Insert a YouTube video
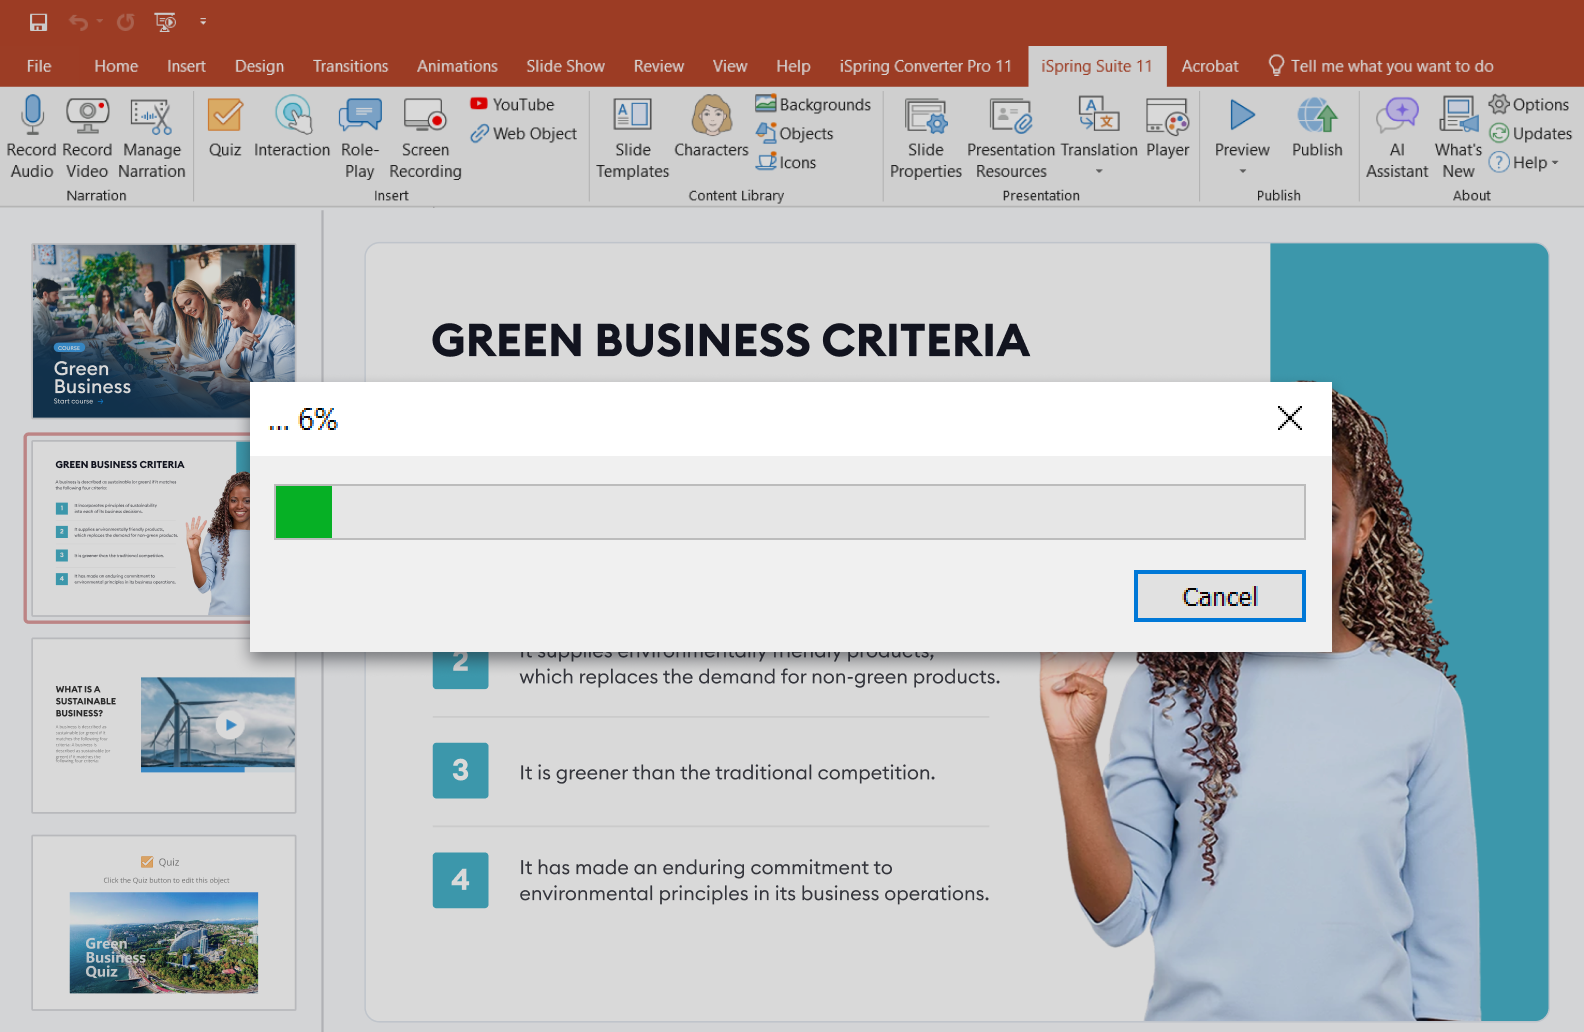The image size is (1584, 1032). (513, 104)
